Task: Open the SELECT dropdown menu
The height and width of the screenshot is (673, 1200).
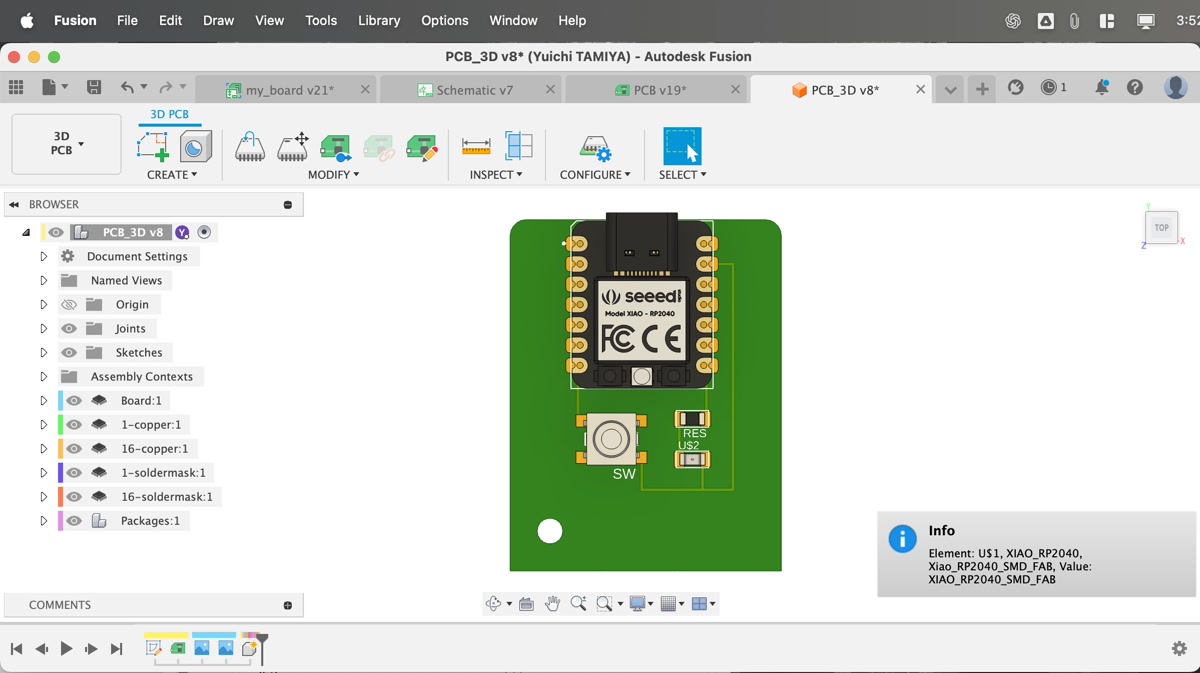Action: point(682,174)
